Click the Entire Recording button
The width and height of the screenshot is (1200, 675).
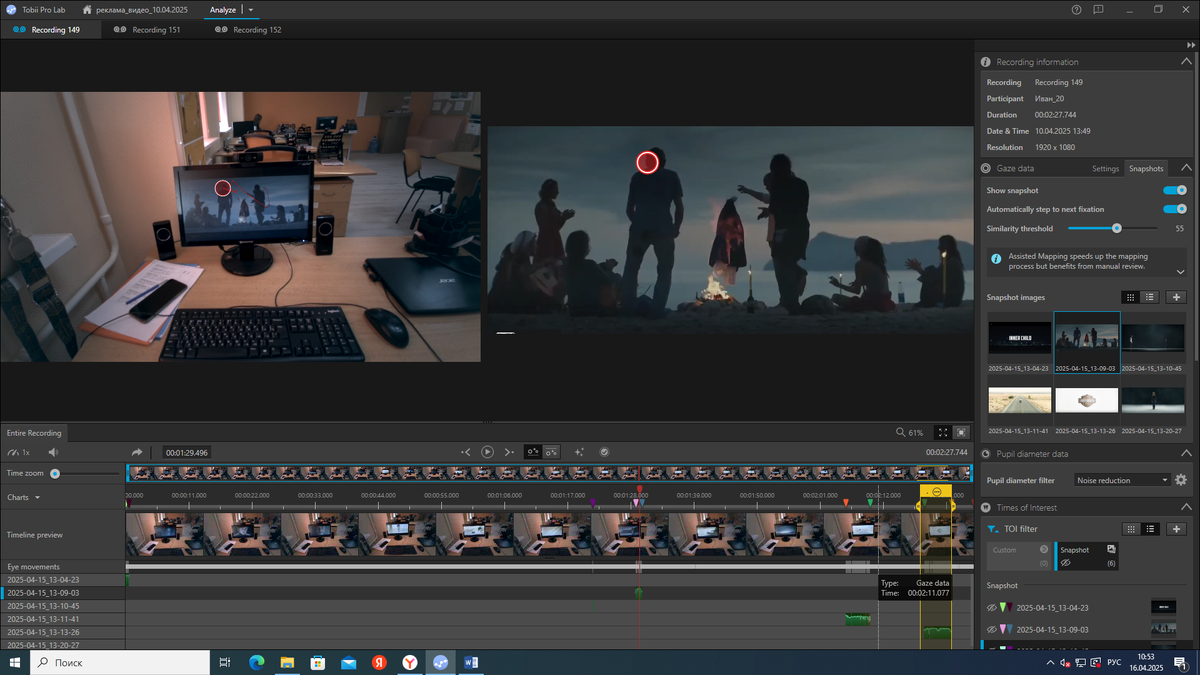[x=34, y=433]
